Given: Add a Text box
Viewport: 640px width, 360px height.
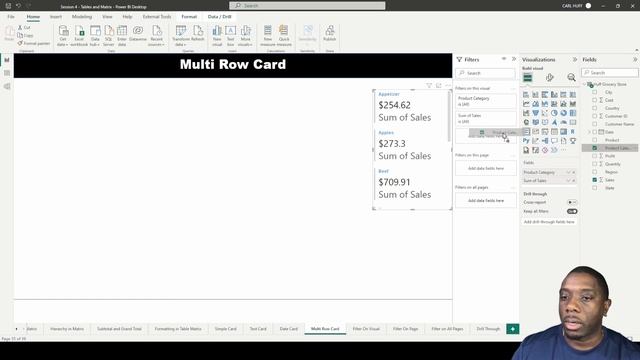Looking at the screenshot, I should (231, 36).
